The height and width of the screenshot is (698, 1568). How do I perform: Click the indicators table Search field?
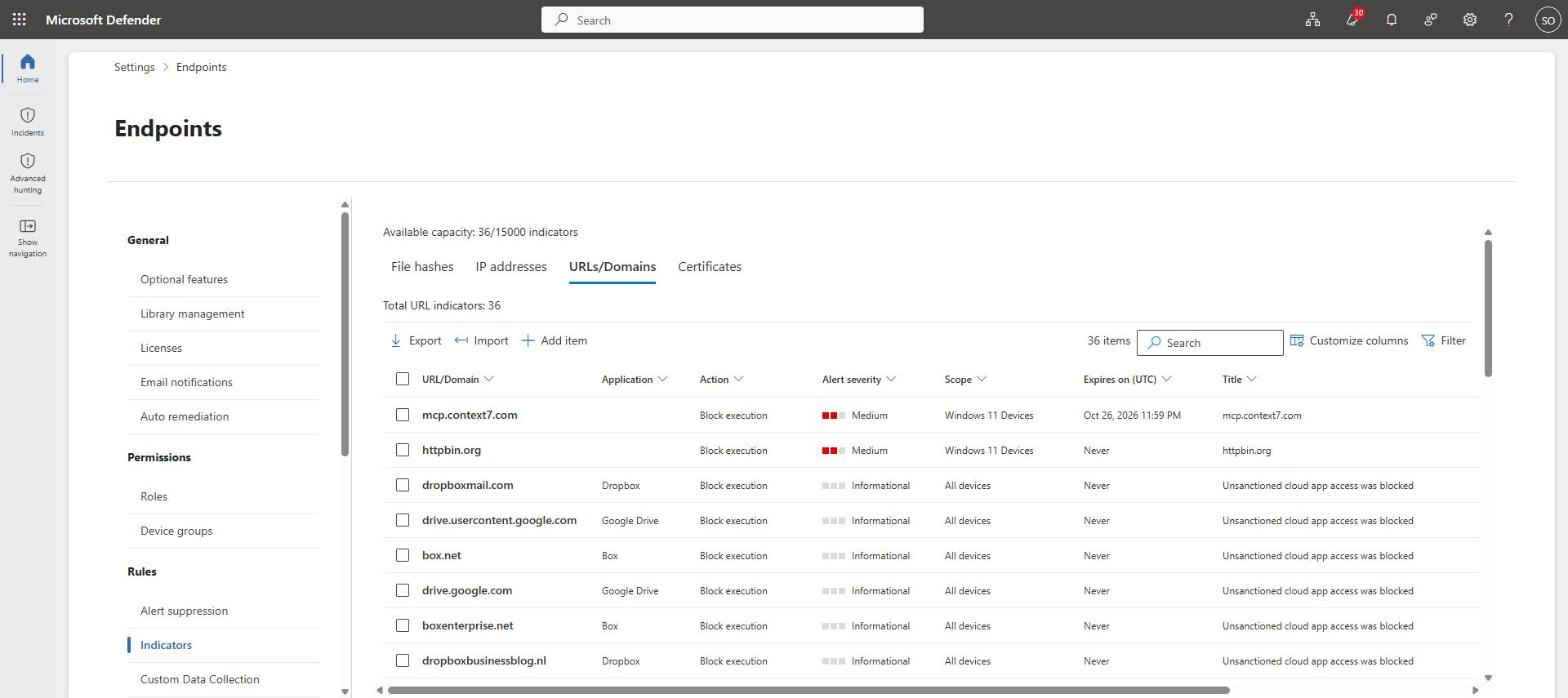click(x=1209, y=343)
